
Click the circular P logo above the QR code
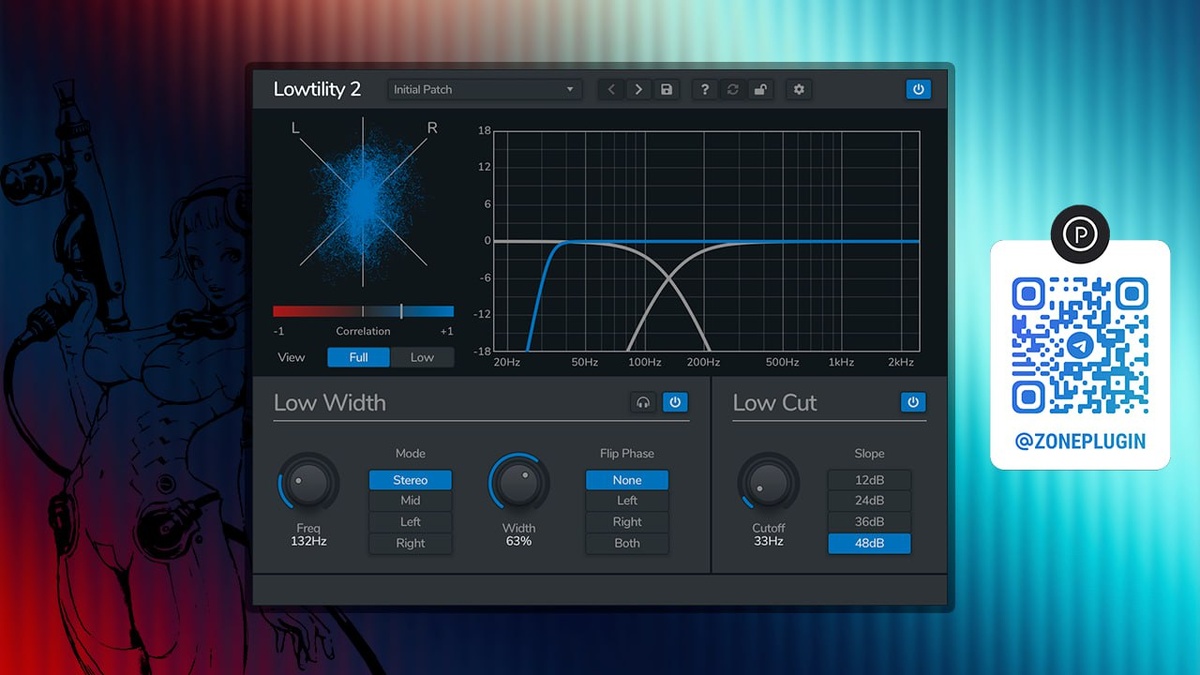(1080, 233)
